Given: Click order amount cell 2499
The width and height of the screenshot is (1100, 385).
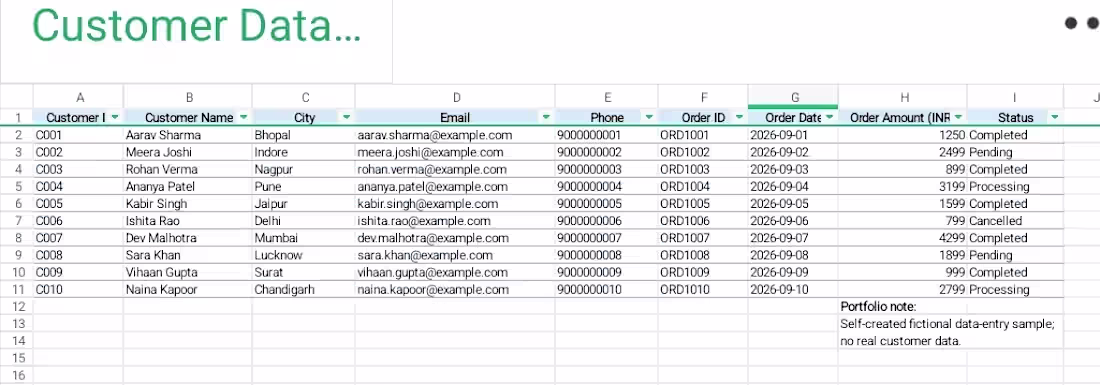Looking at the screenshot, I should point(903,152).
